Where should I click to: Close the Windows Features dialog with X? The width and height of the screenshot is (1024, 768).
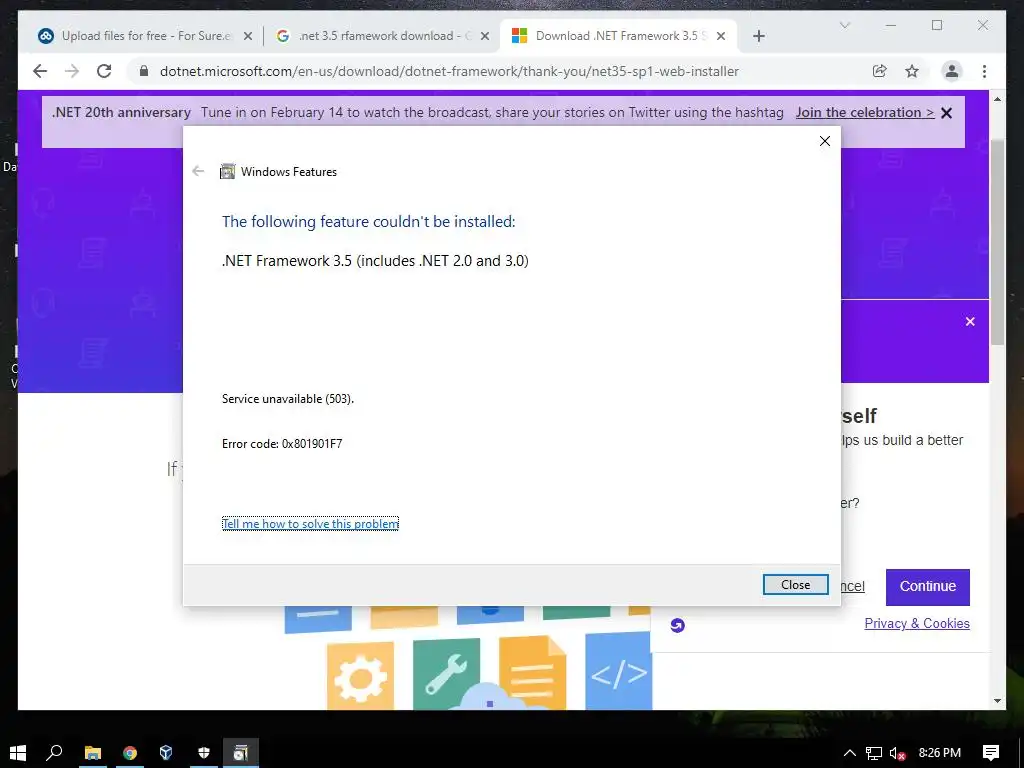(825, 141)
